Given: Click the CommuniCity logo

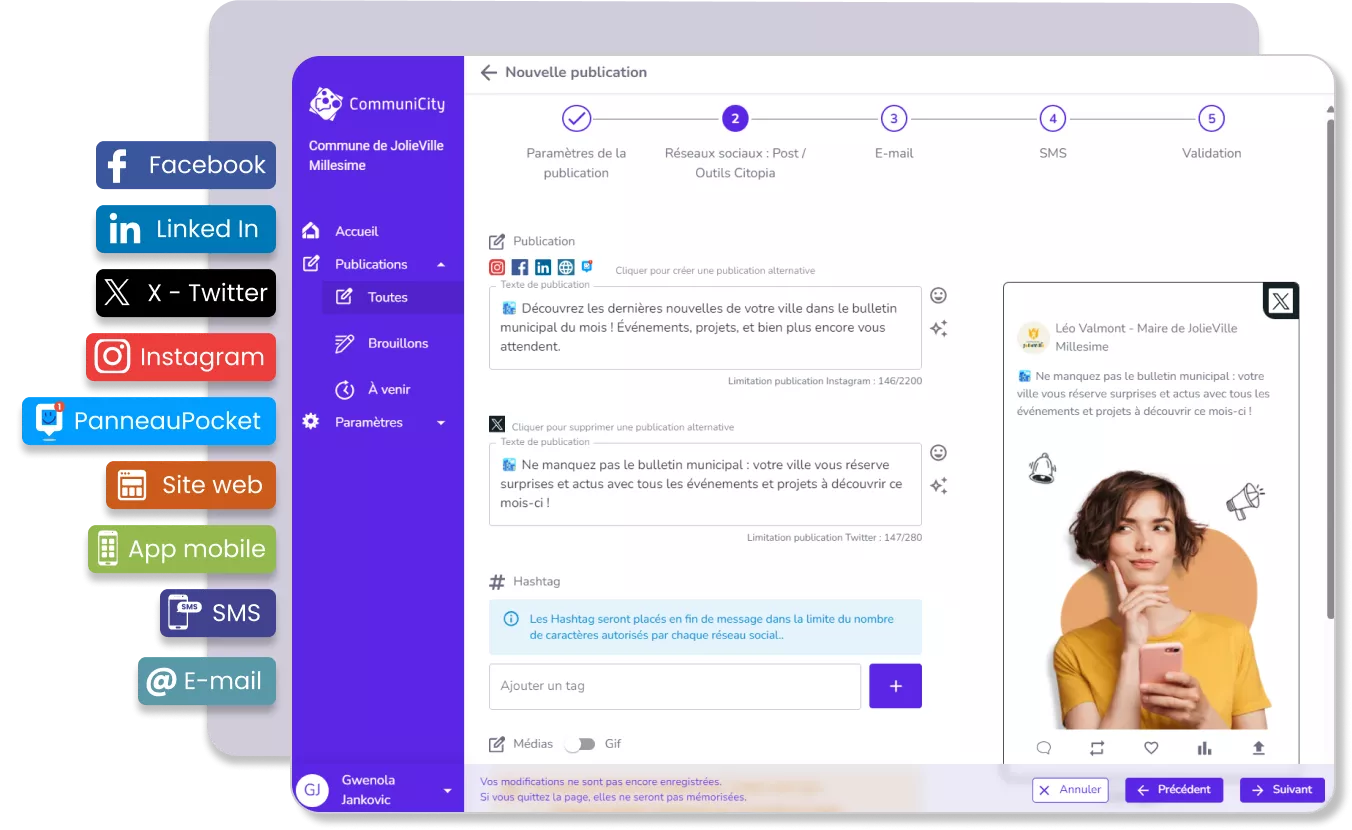Looking at the screenshot, I should click(x=377, y=103).
